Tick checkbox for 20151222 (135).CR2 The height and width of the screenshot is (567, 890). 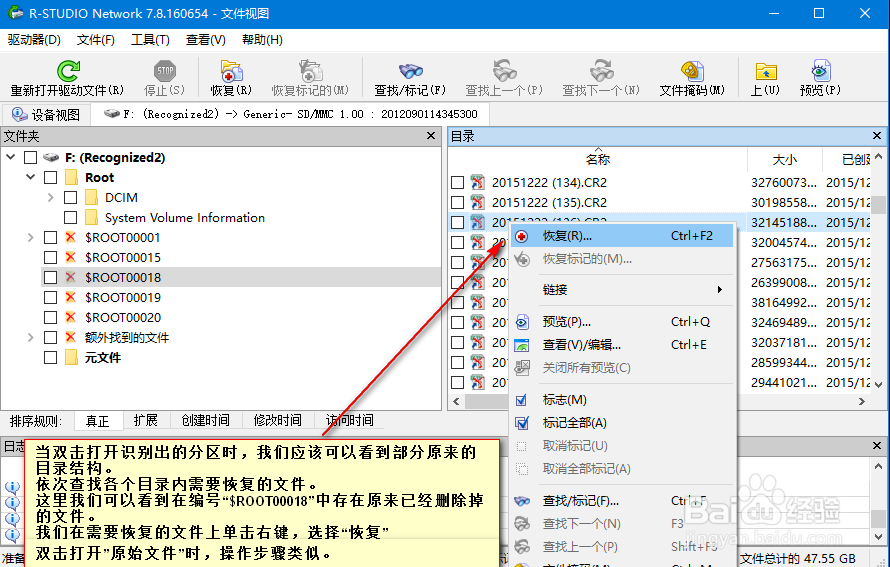pos(457,203)
